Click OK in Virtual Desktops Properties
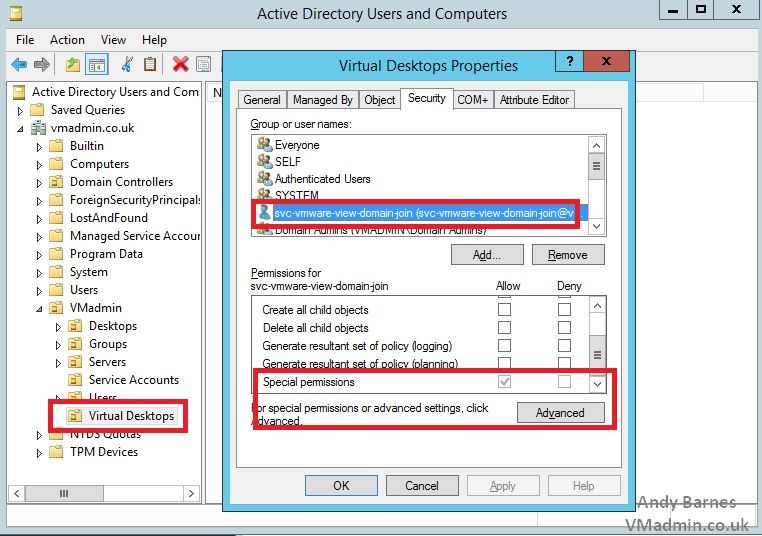This screenshot has height=536, width=762. [341, 485]
